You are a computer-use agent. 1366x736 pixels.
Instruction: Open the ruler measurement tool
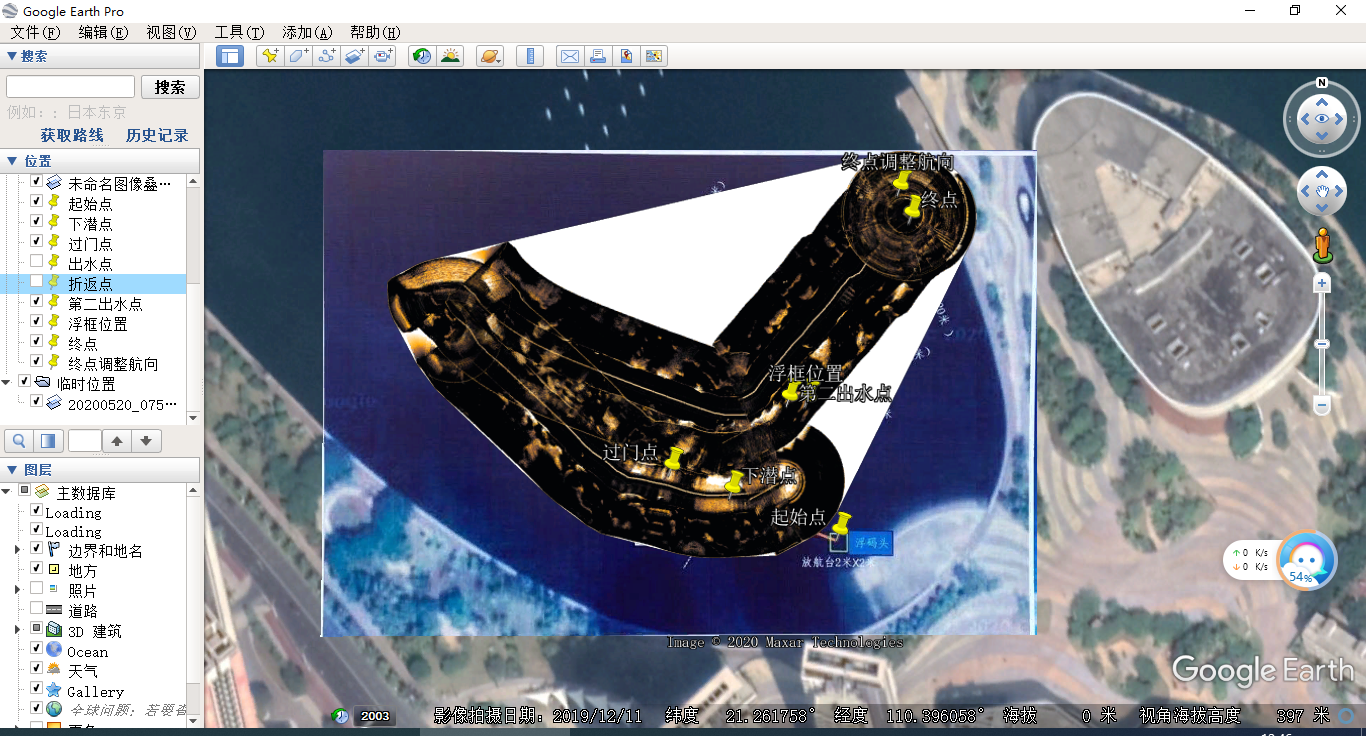coord(530,56)
